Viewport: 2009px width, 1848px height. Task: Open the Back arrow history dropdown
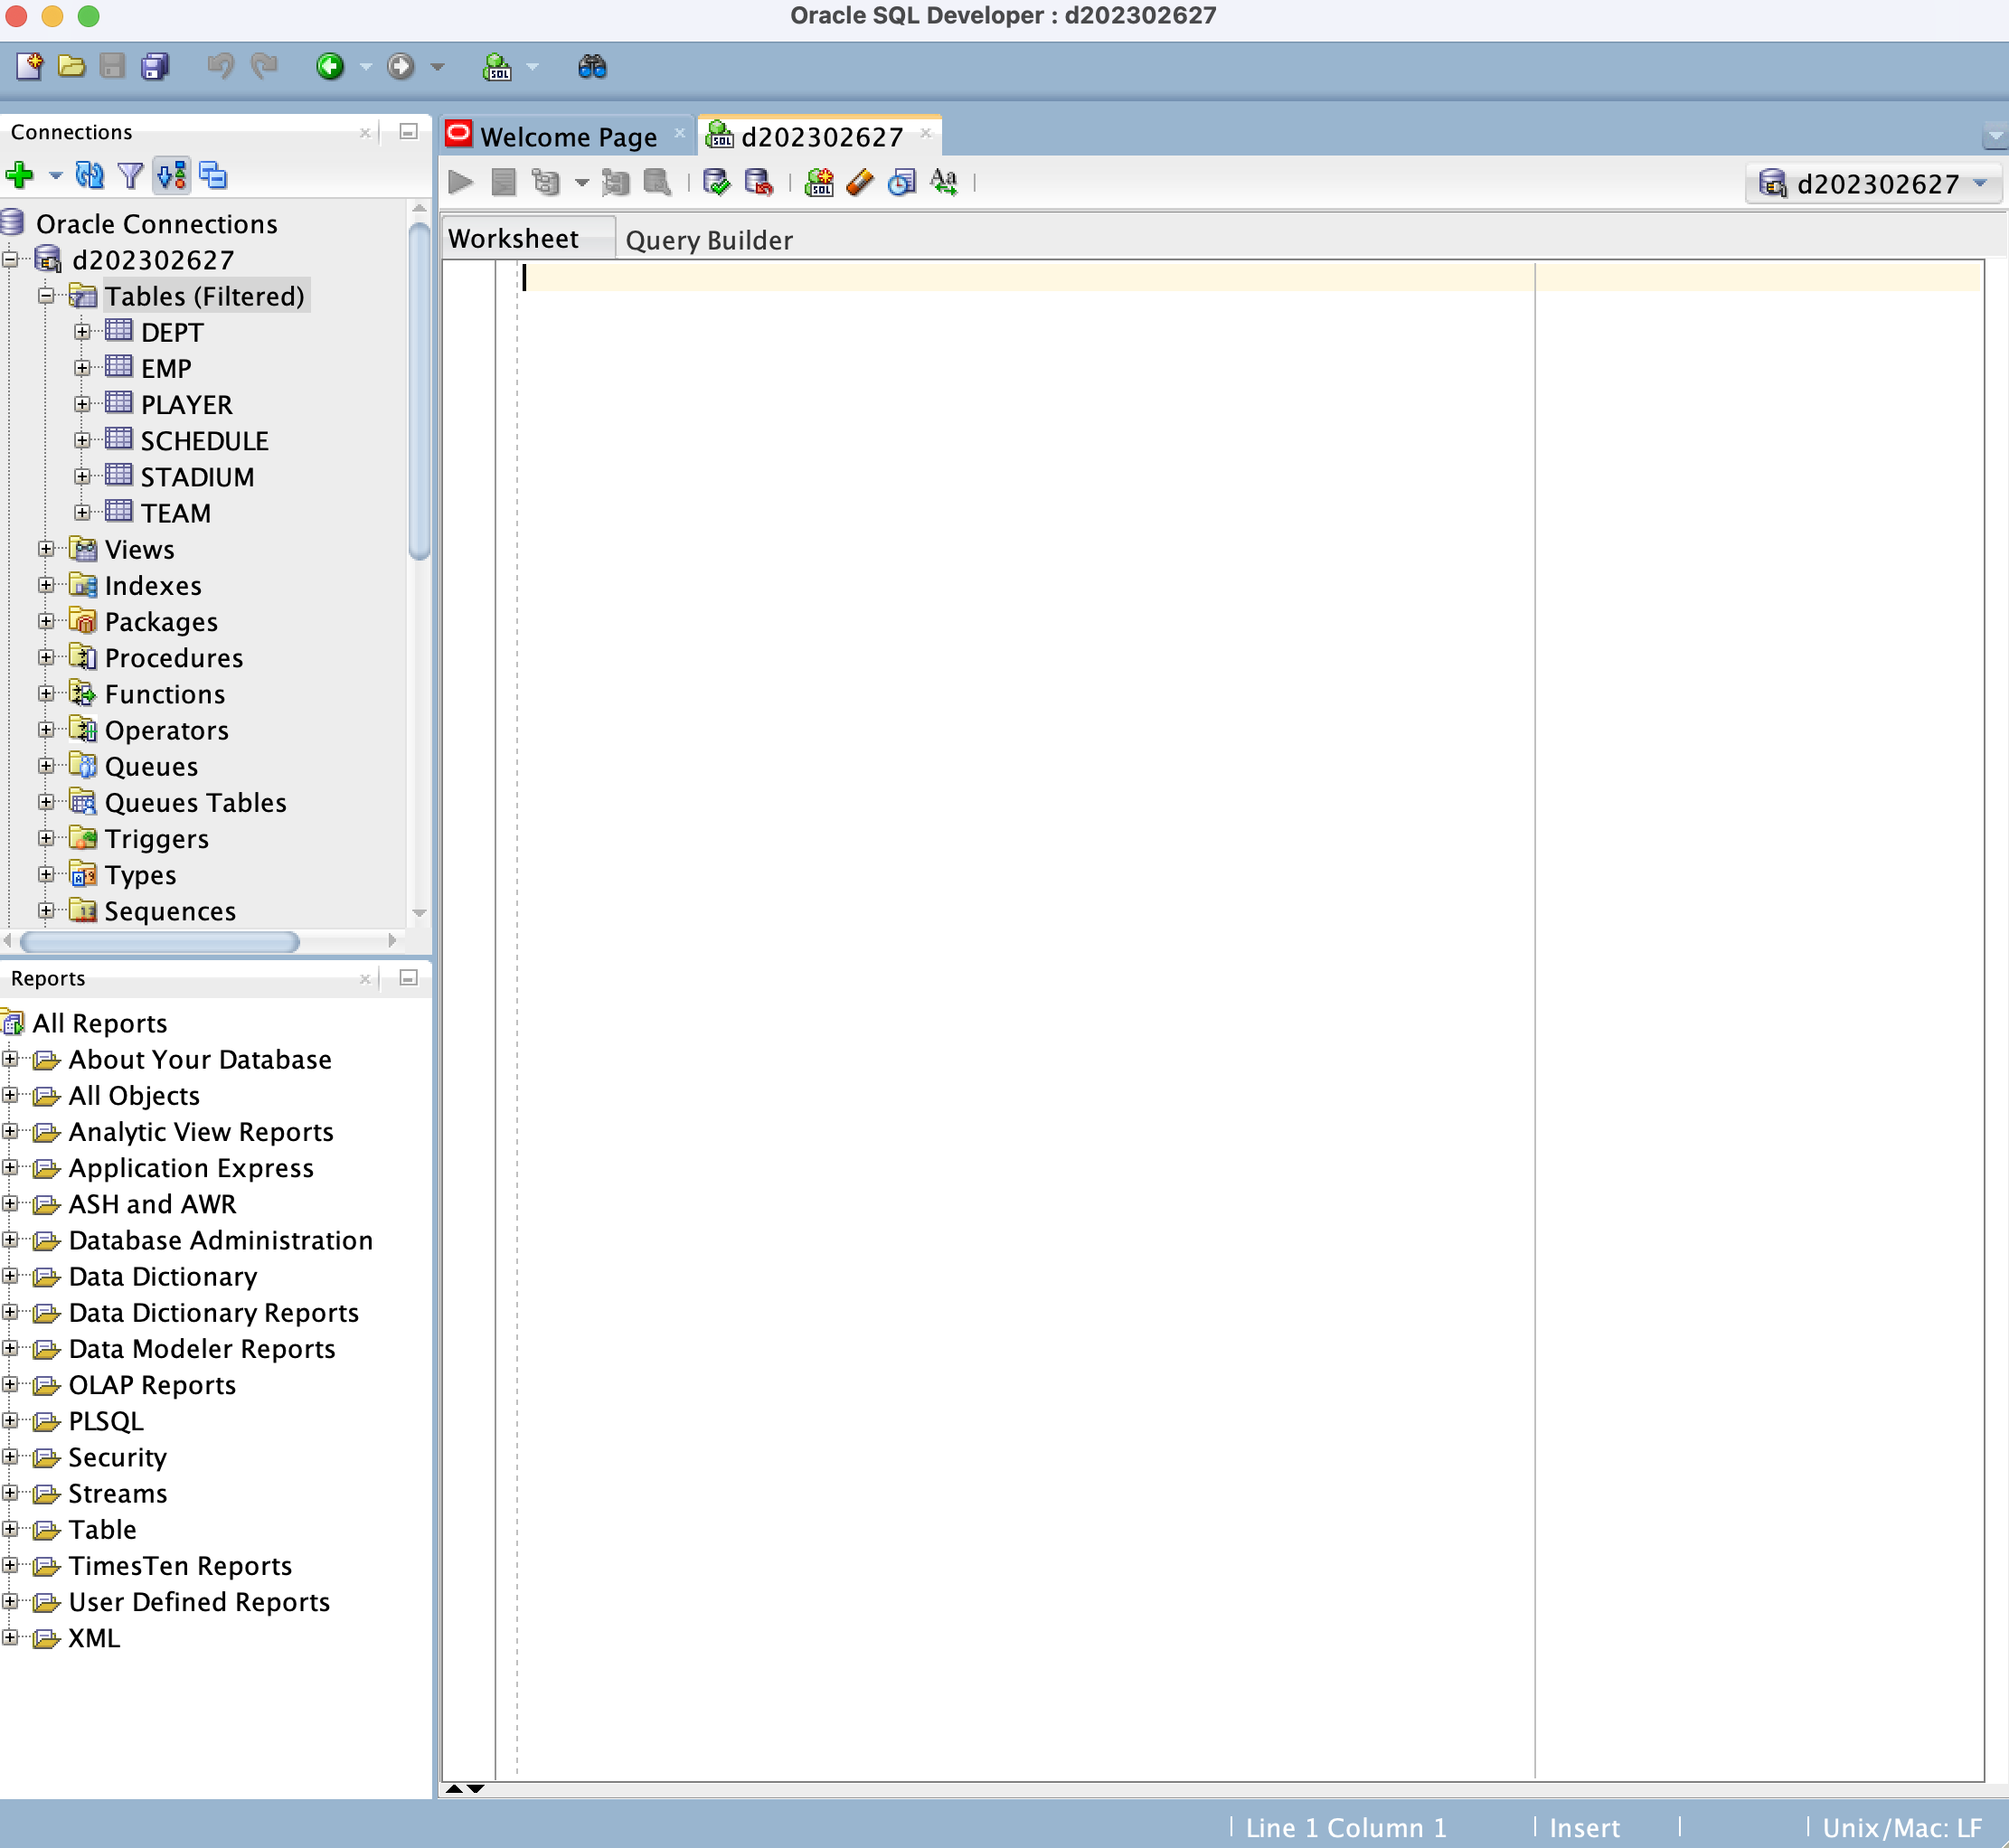[x=366, y=67]
